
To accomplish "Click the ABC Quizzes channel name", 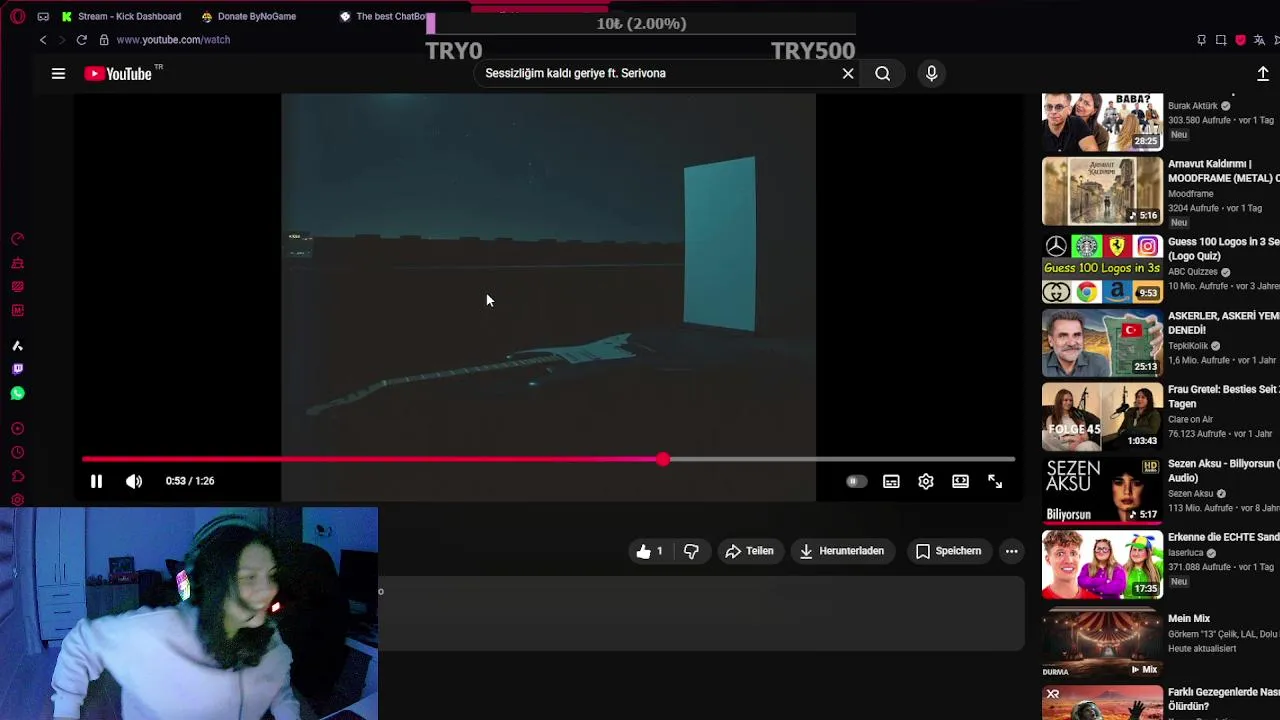I will 1192,272.
